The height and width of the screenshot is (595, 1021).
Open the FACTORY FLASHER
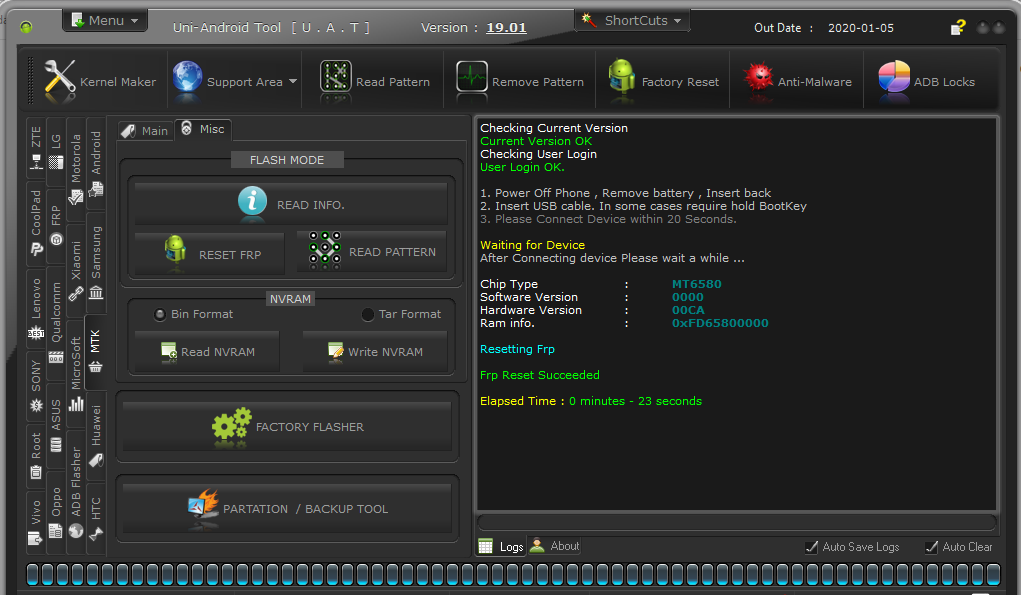[287, 426]
